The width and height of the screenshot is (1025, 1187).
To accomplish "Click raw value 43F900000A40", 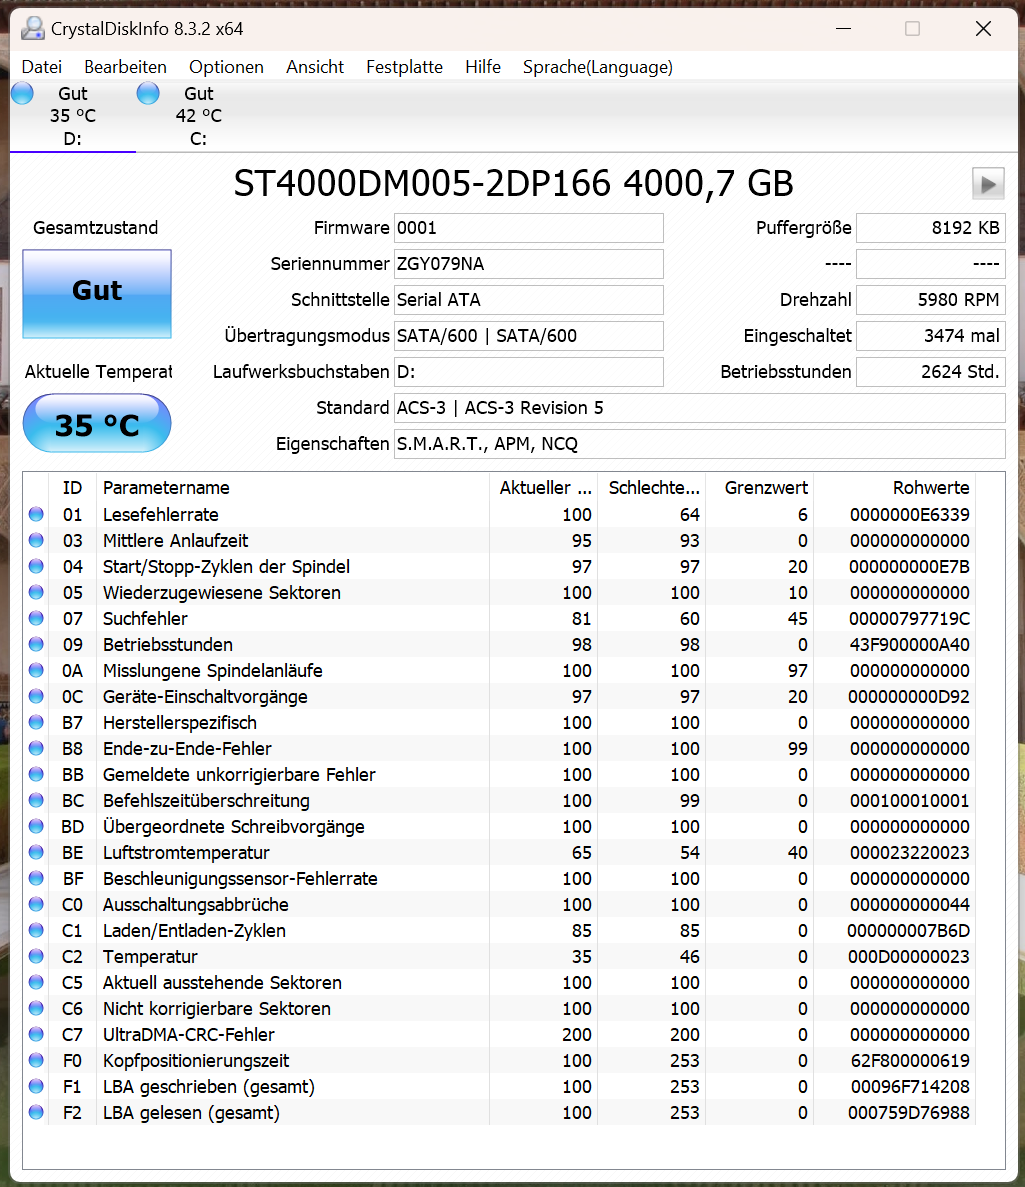I will coord(909,644).
